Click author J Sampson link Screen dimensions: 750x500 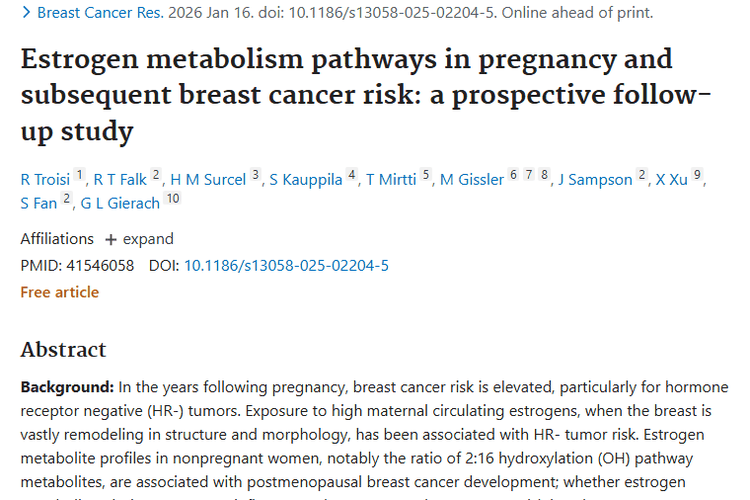[595, 179]
